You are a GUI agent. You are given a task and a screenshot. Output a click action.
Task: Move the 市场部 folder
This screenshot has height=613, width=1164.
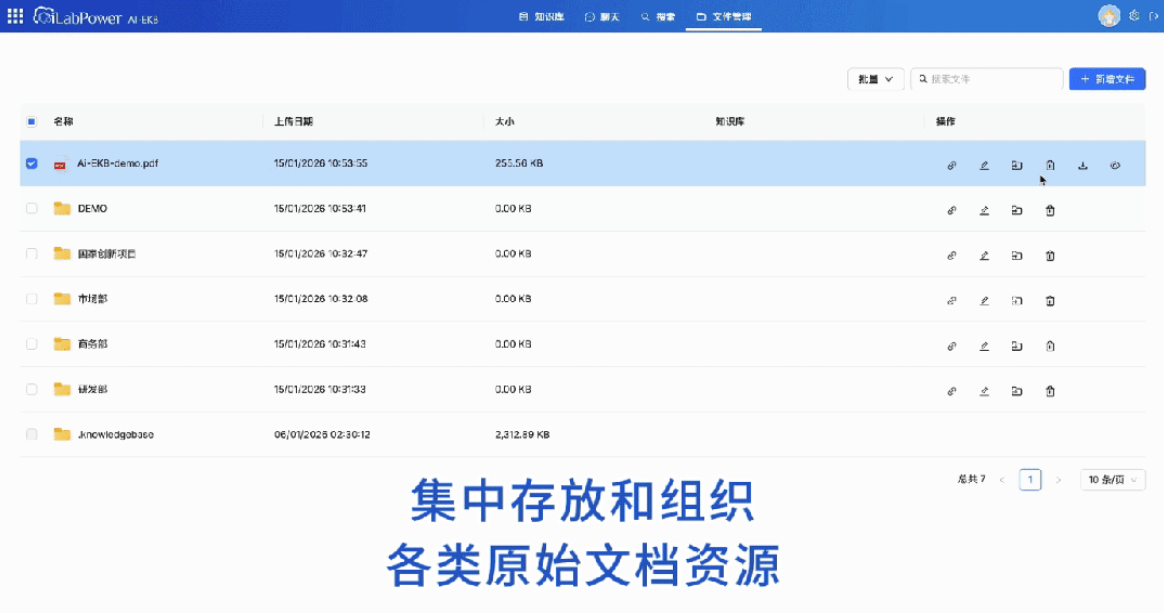[1017, 301]
